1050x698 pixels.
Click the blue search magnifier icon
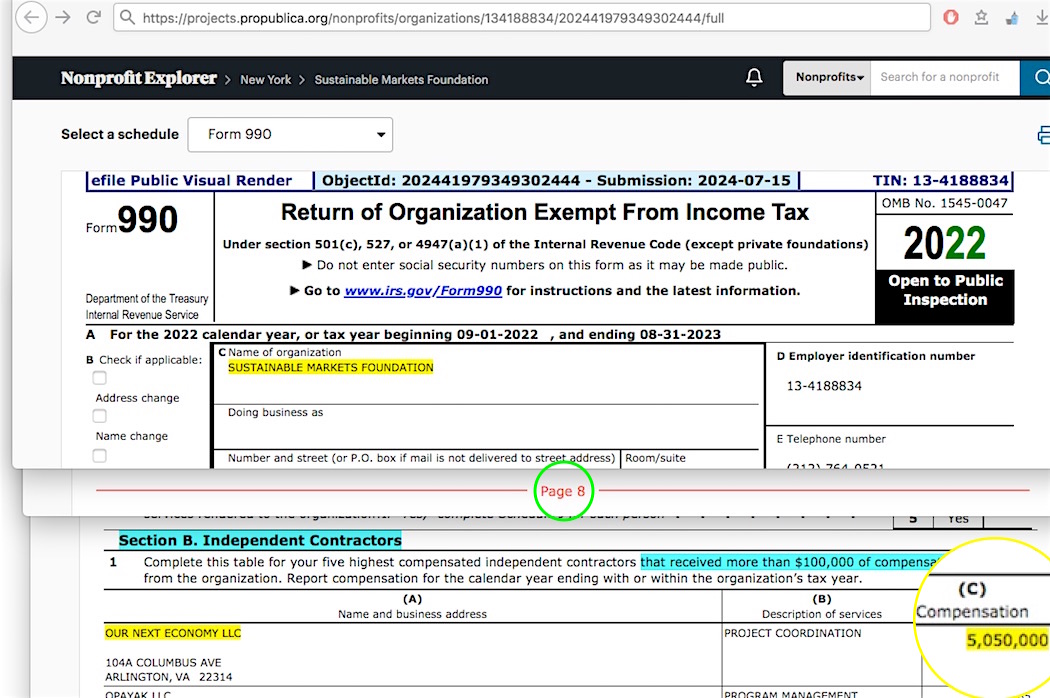coord(1041,77)
